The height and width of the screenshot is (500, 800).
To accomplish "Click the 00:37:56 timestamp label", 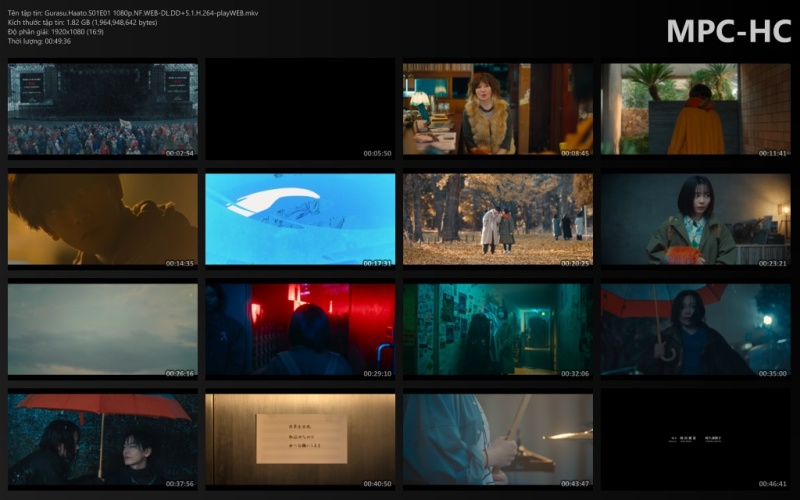I will tap(180, 484).
